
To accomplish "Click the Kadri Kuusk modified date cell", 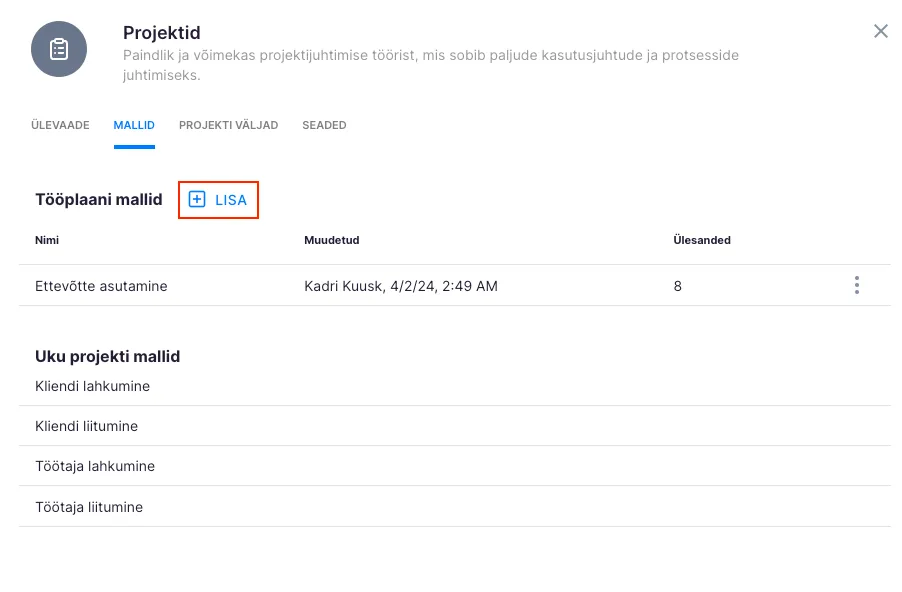I will point(400,286).
